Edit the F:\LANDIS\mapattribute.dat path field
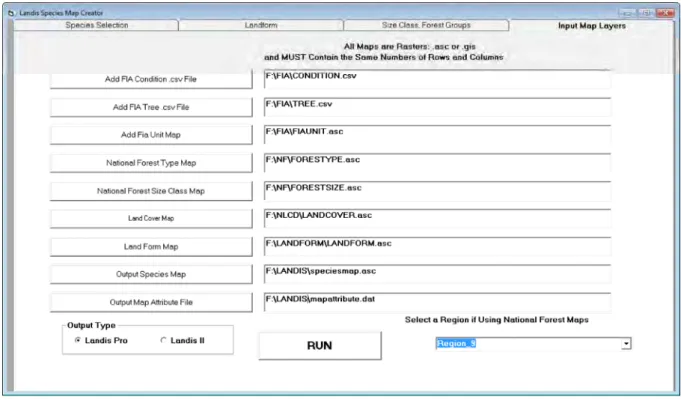 pyautogui.click(x=437, y=302)
